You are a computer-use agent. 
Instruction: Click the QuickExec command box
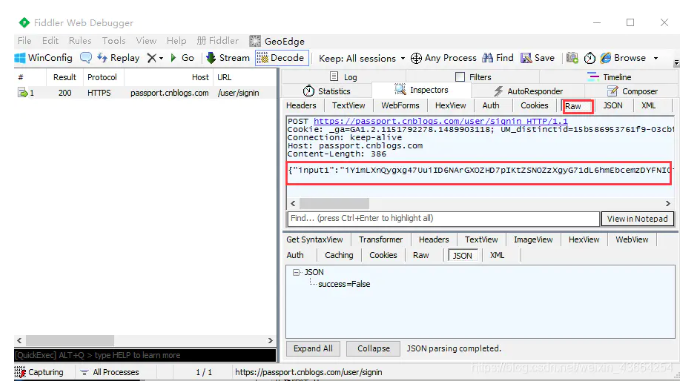145,355
